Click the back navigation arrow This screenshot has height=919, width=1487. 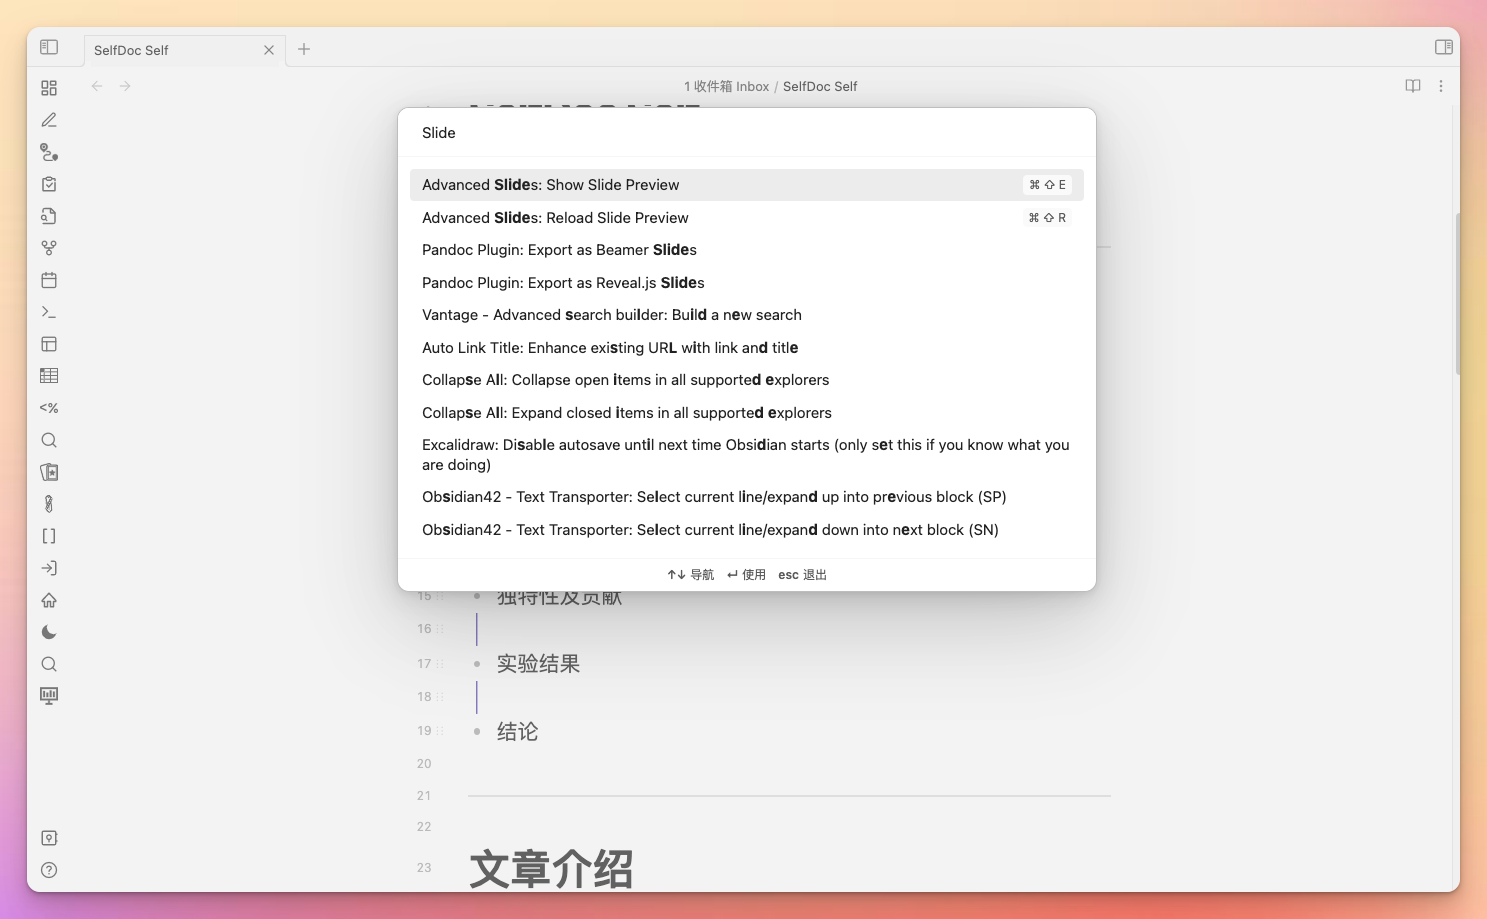[x=96, y=86]
